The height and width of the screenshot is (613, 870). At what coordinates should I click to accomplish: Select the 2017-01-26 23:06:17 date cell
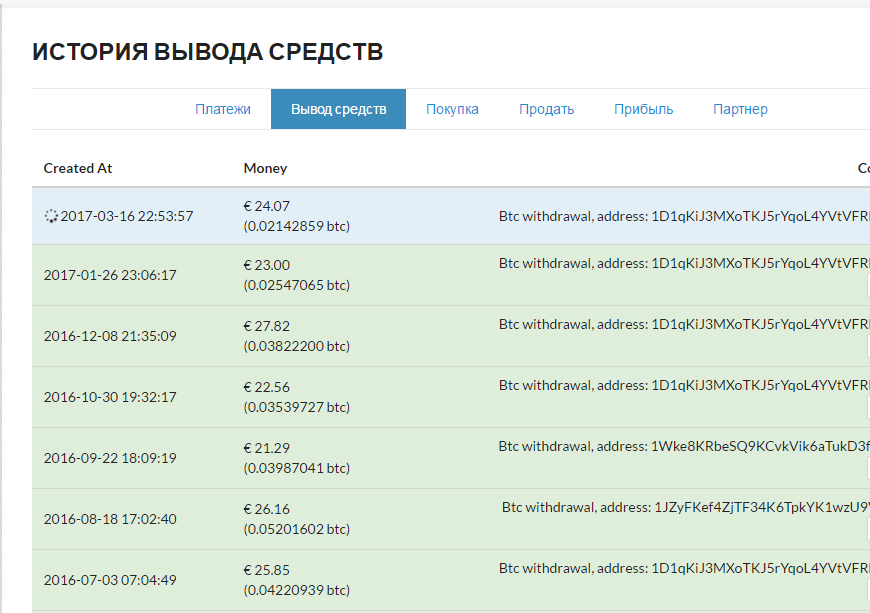pos(110,275)
